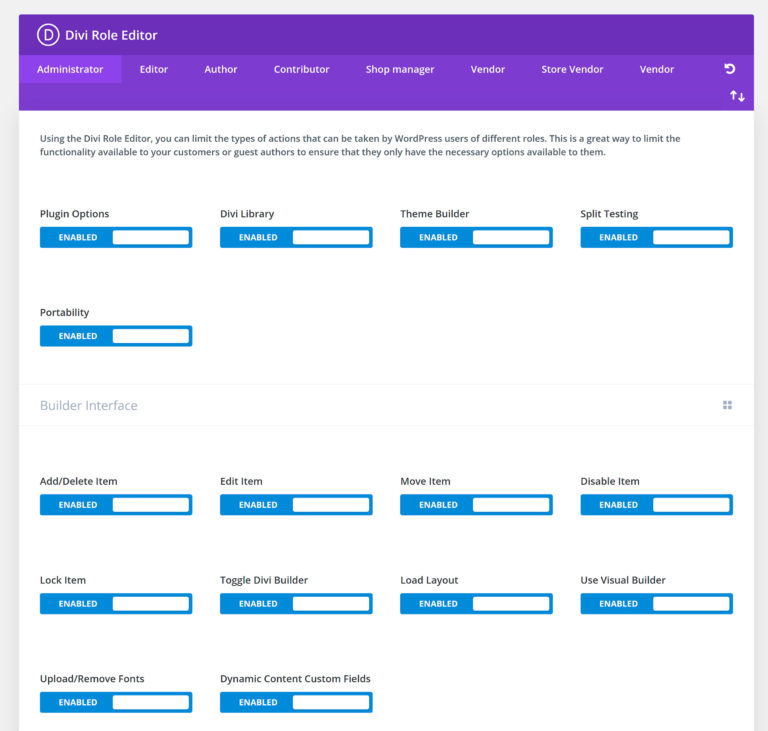Click the Divi Role Editor title
768x731 pixels.
(x=111, y=35)
